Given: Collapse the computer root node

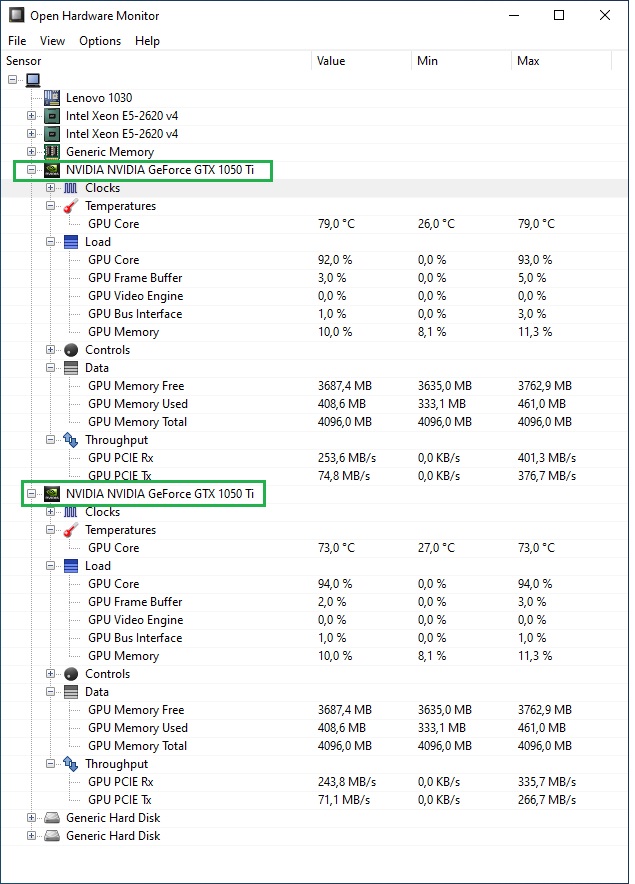Looking at the screenshot, I should pos(12,79).
